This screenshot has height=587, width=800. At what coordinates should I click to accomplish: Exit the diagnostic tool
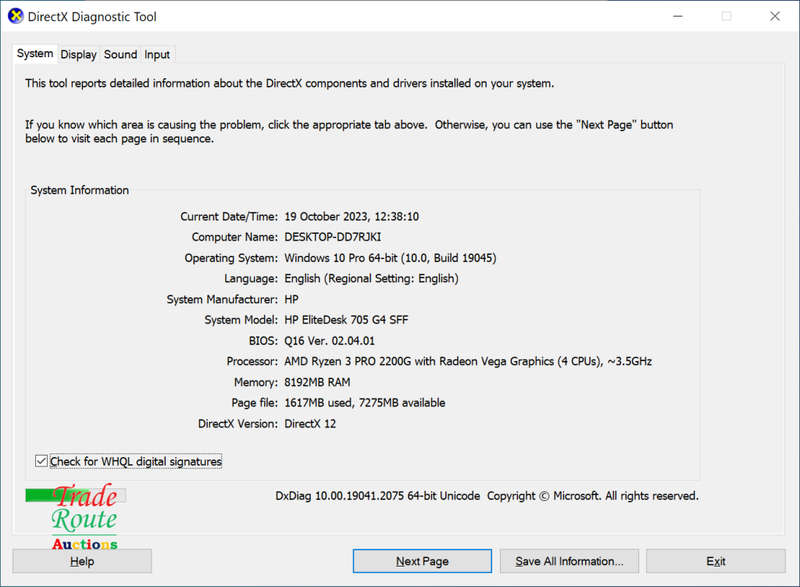(716, 561)
